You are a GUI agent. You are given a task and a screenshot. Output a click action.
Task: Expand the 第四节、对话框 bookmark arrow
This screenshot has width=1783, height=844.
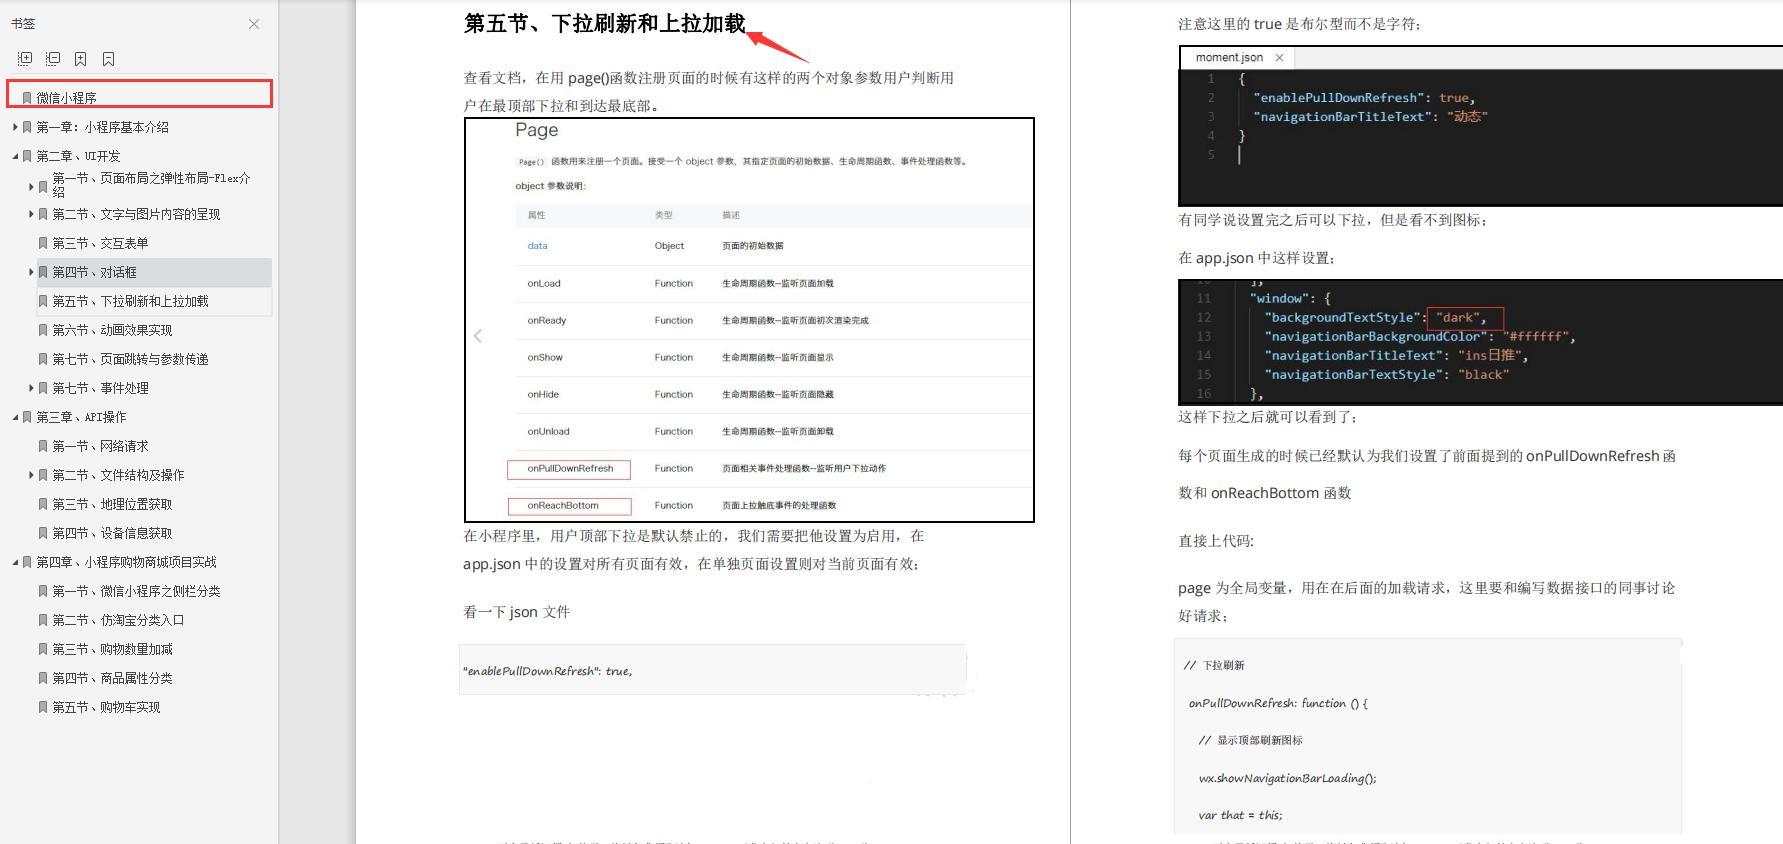point(31,272)
